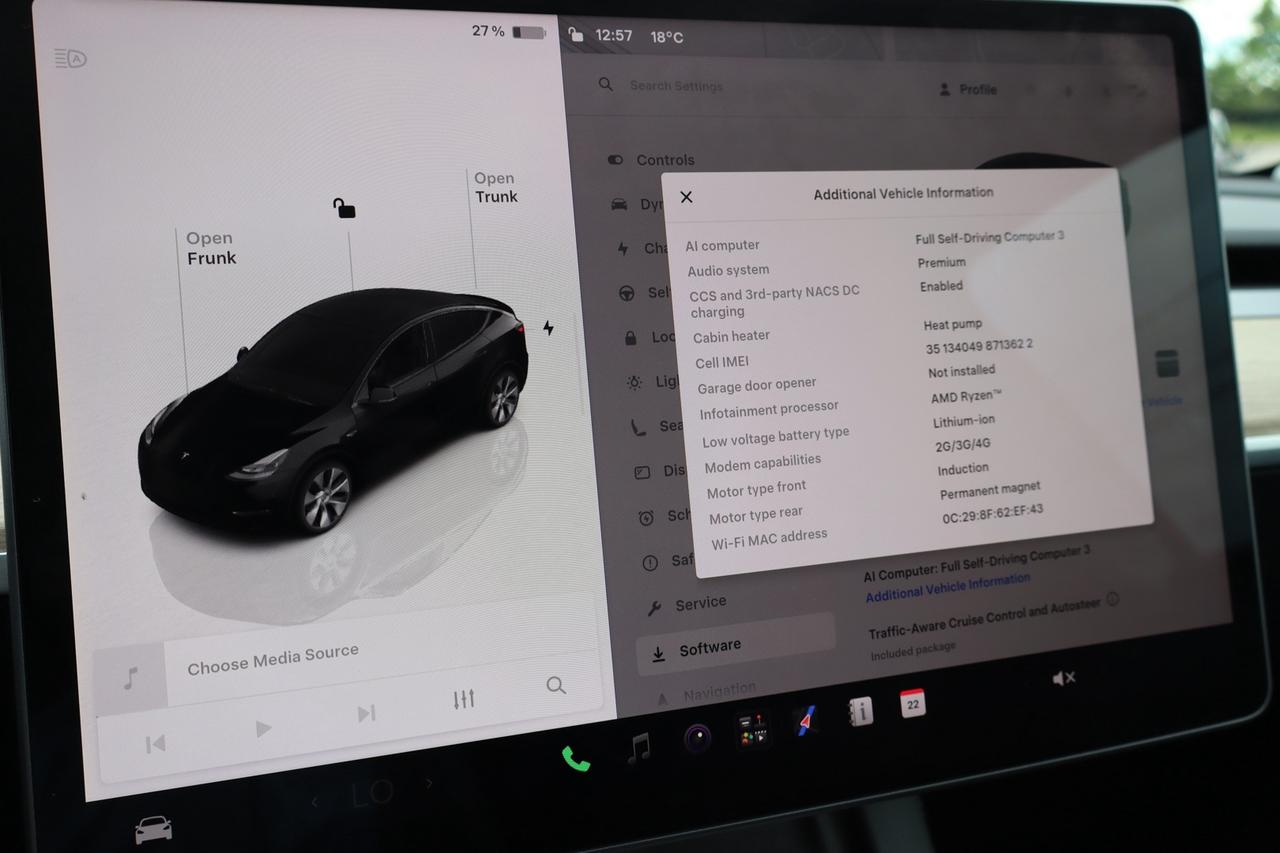Tap the steering wheel icon in sidebar
This screenshot has height=853, width=1280.
tap(627, 293)
